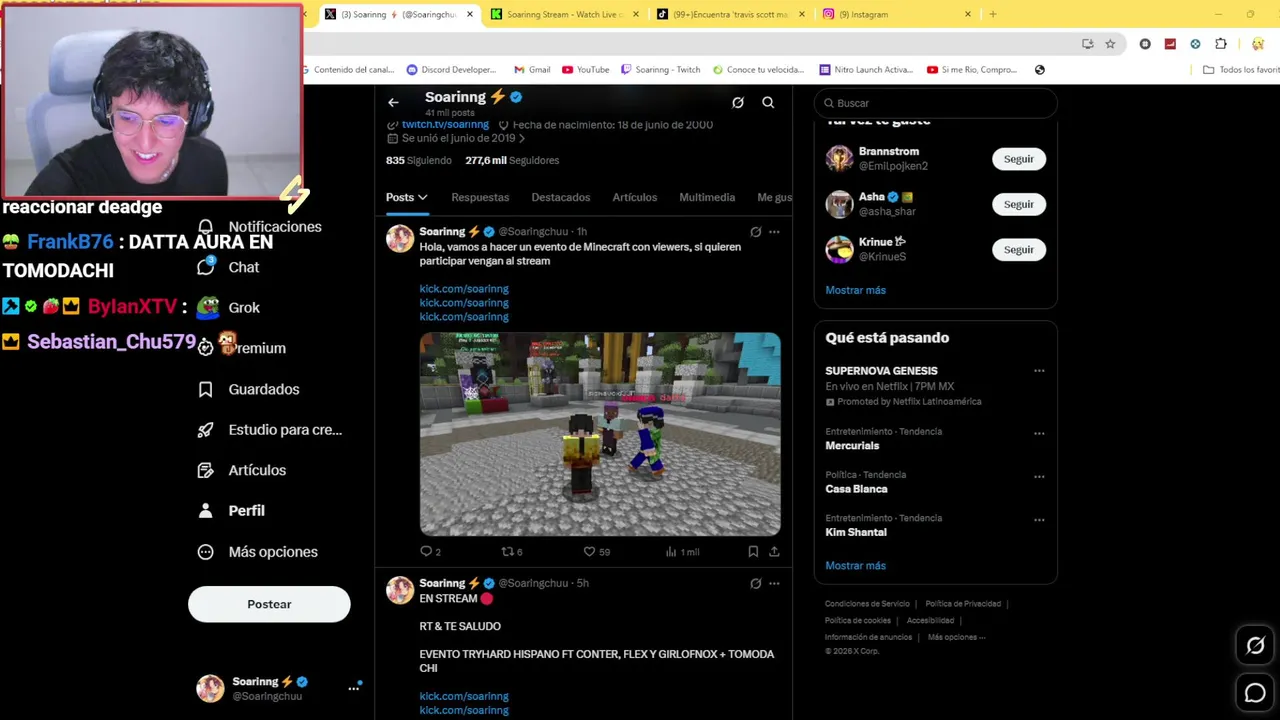Open Política de Privacidad footer link

click(x=963, y=604)
